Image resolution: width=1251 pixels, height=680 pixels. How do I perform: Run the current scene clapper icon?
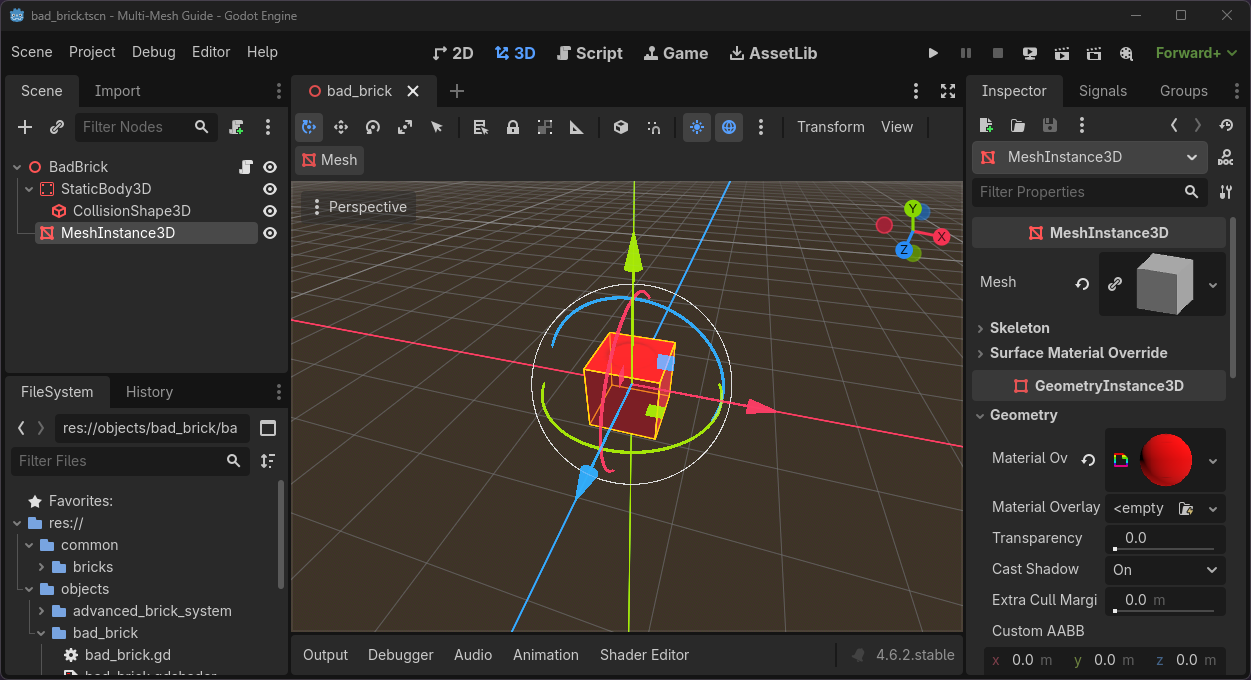click(x=1062, y=53)
